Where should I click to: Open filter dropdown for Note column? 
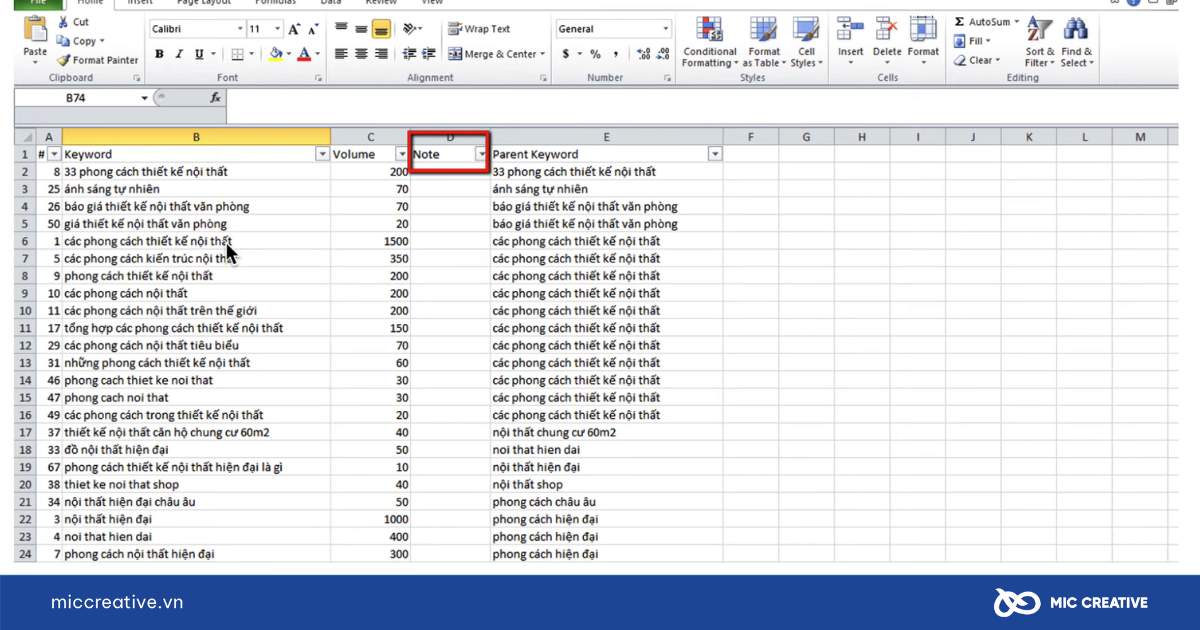click(x=481, y=154)
